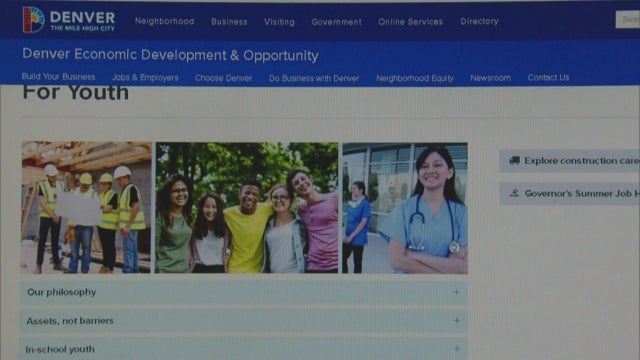The image size is (640, 360).
Task: Open the Neighborhood menu
Action: [x=164, y=21]
